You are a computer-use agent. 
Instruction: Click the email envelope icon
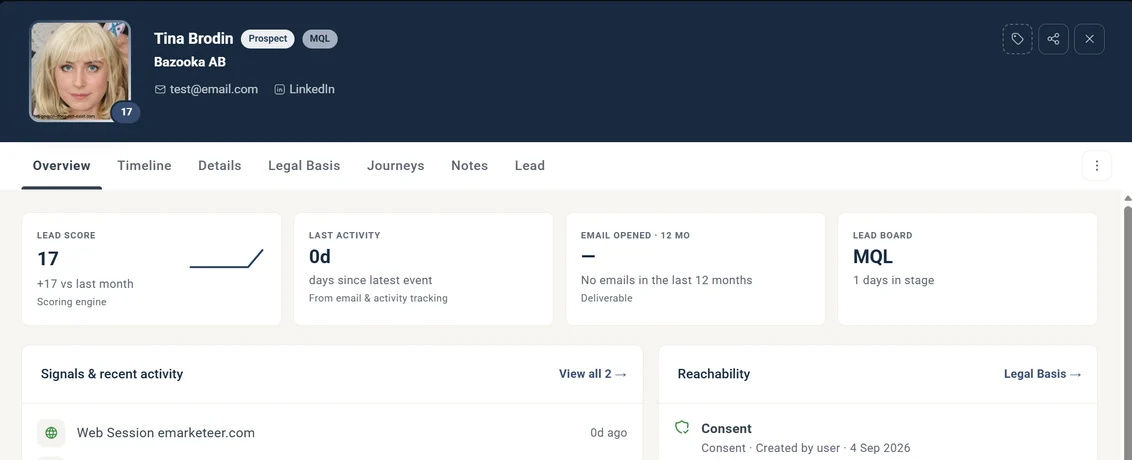160,90
